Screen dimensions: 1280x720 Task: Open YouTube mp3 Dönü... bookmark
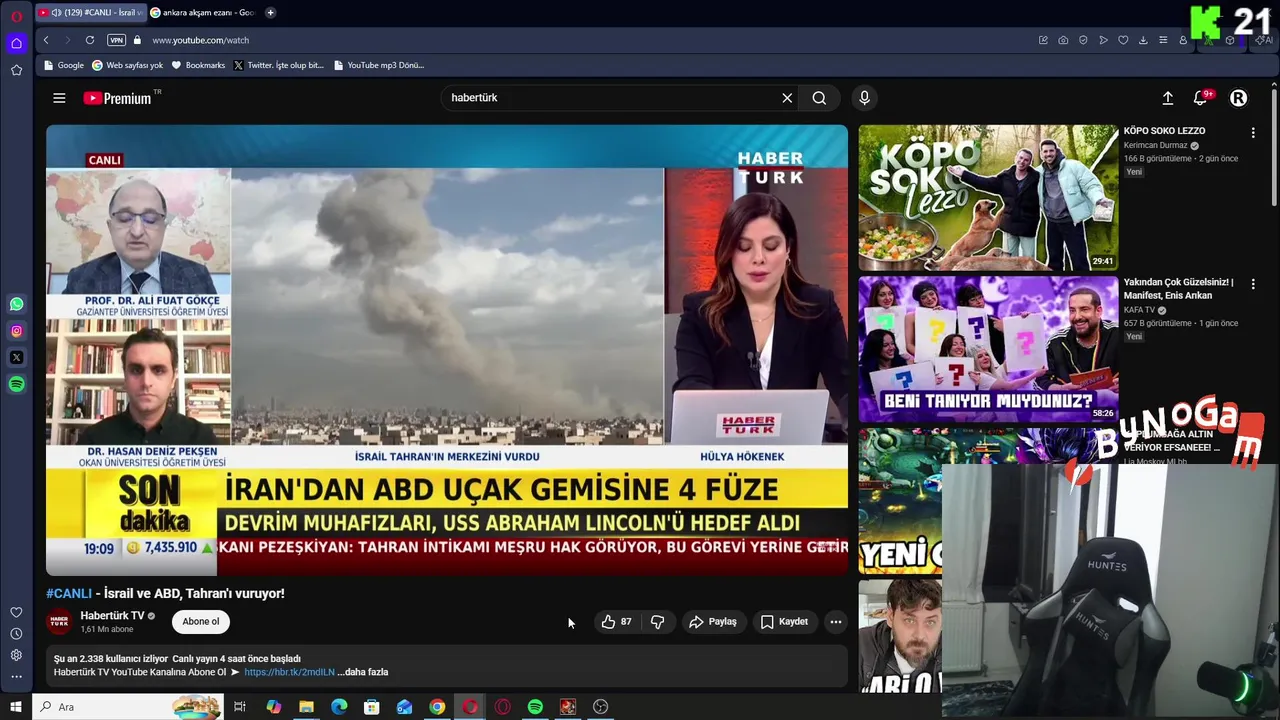tap(379, 65)
